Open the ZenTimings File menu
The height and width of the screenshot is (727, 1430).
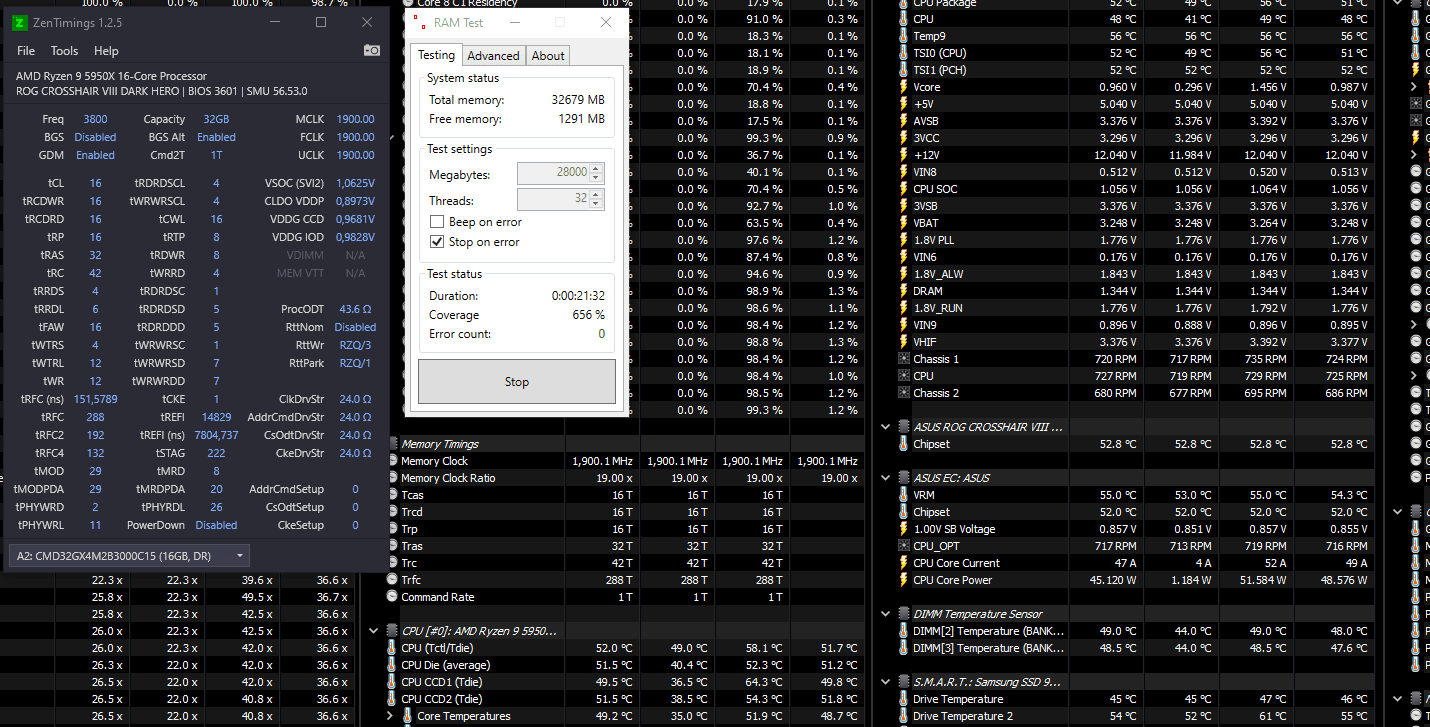pyautogui.click(x=26, y=51)
